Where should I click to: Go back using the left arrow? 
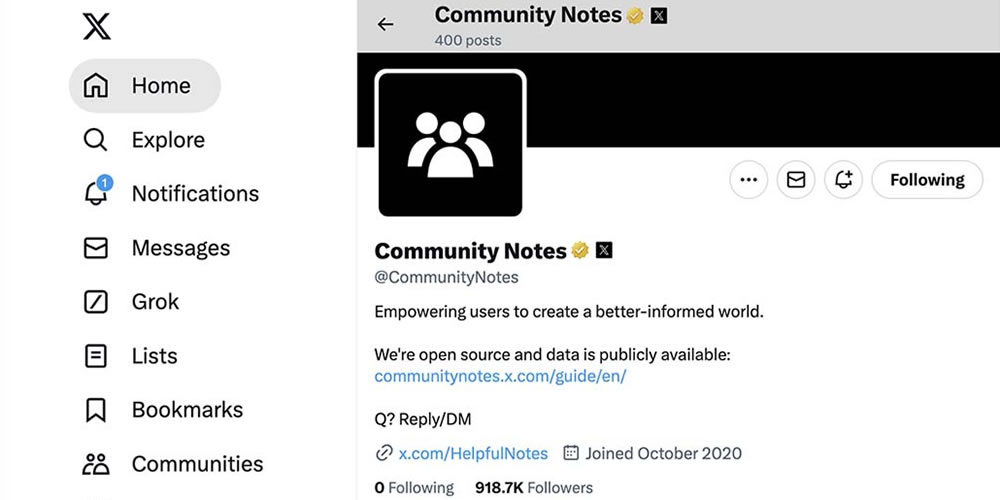[x=385, y=24]
